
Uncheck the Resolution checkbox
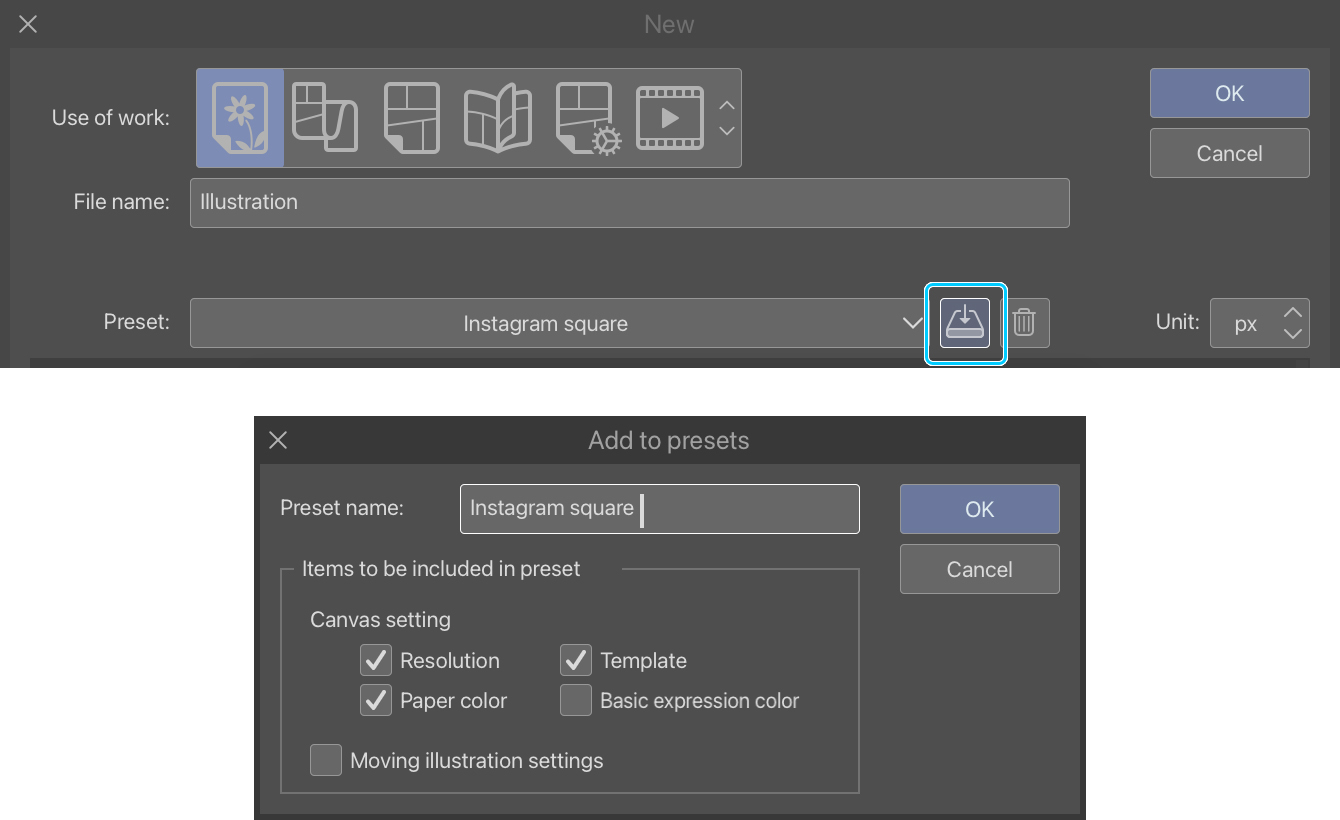pyautogui.click(x=376, y=661)
